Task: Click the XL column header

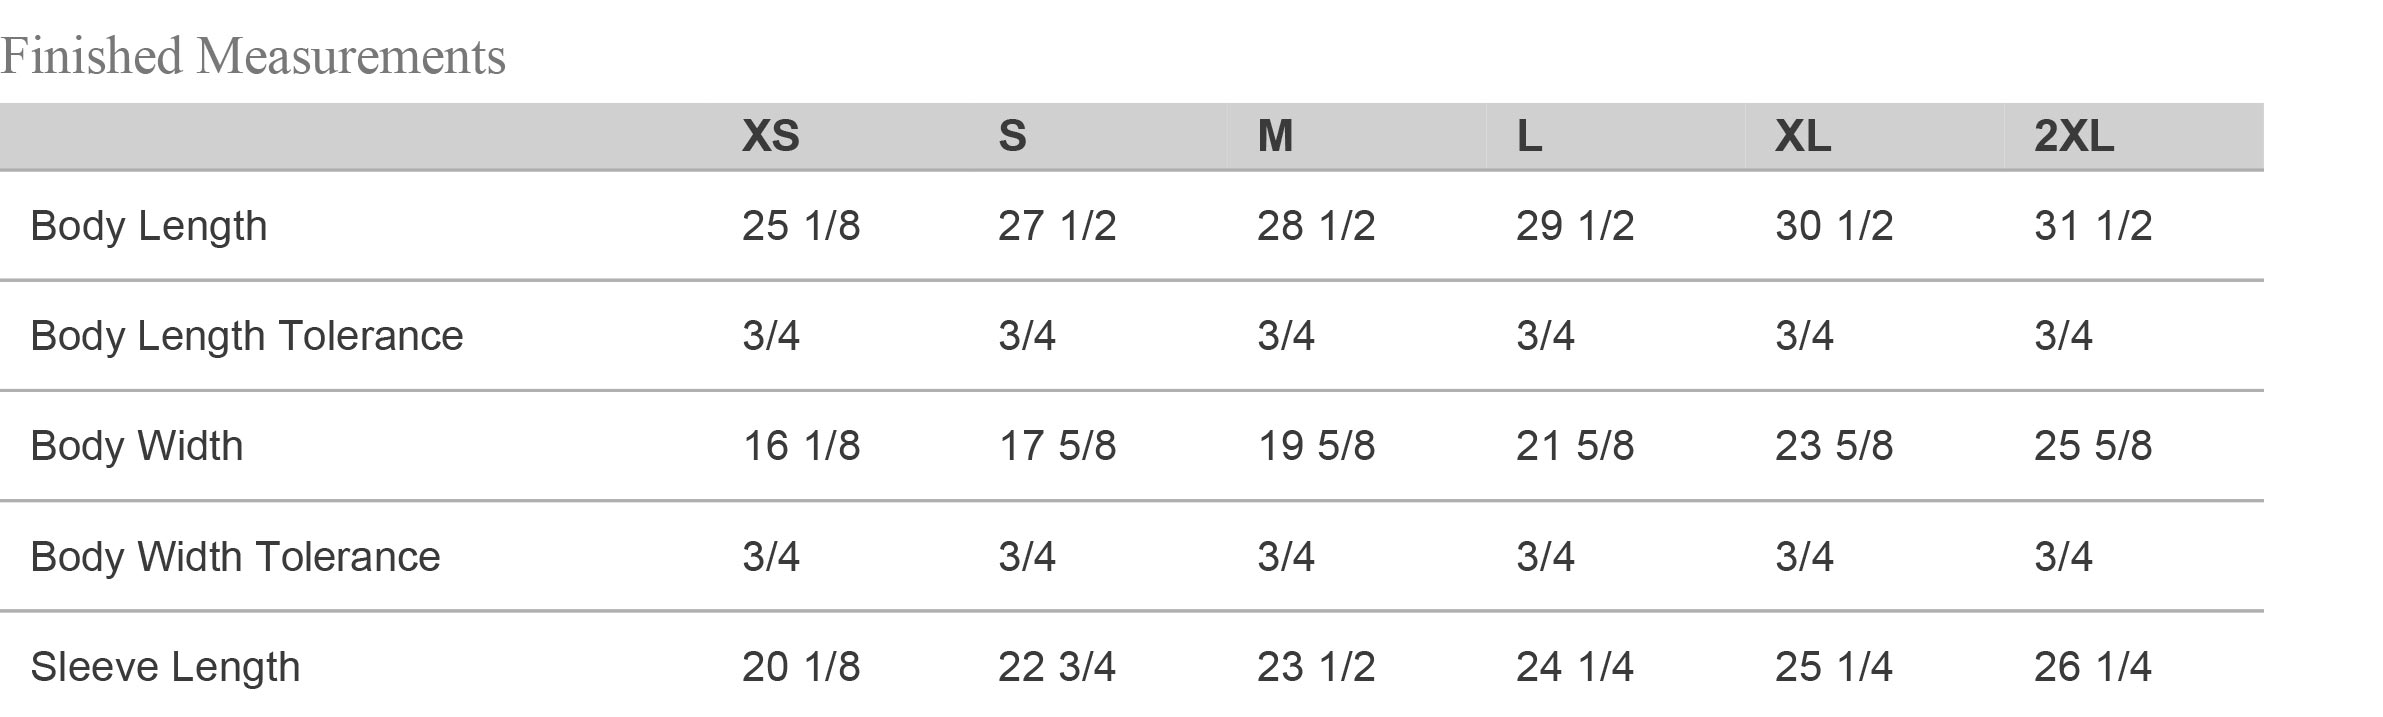Action: point(1802,136)
